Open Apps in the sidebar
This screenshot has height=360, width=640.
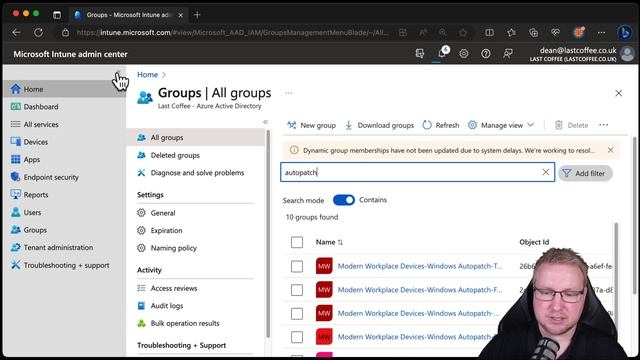point(31,159)
